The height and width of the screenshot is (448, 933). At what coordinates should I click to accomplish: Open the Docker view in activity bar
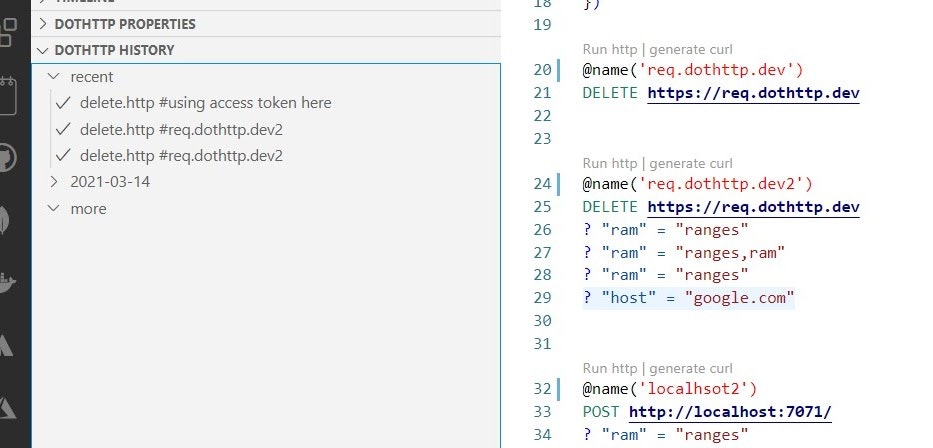(x=6, y=283)
